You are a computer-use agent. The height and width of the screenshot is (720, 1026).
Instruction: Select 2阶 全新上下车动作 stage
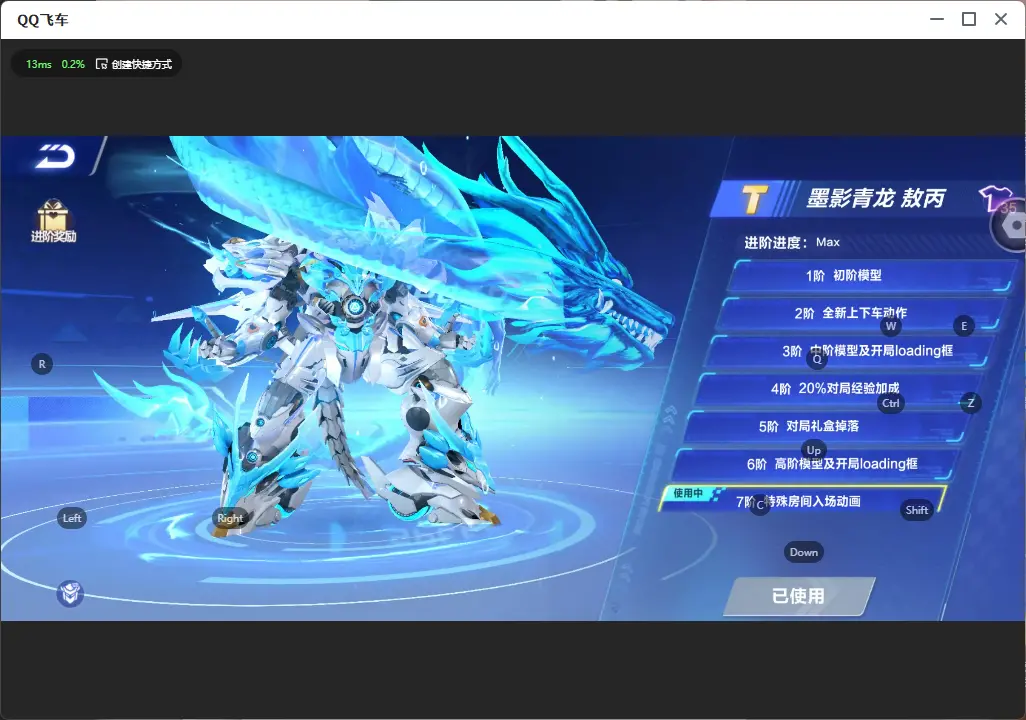[x=859, y=314]
